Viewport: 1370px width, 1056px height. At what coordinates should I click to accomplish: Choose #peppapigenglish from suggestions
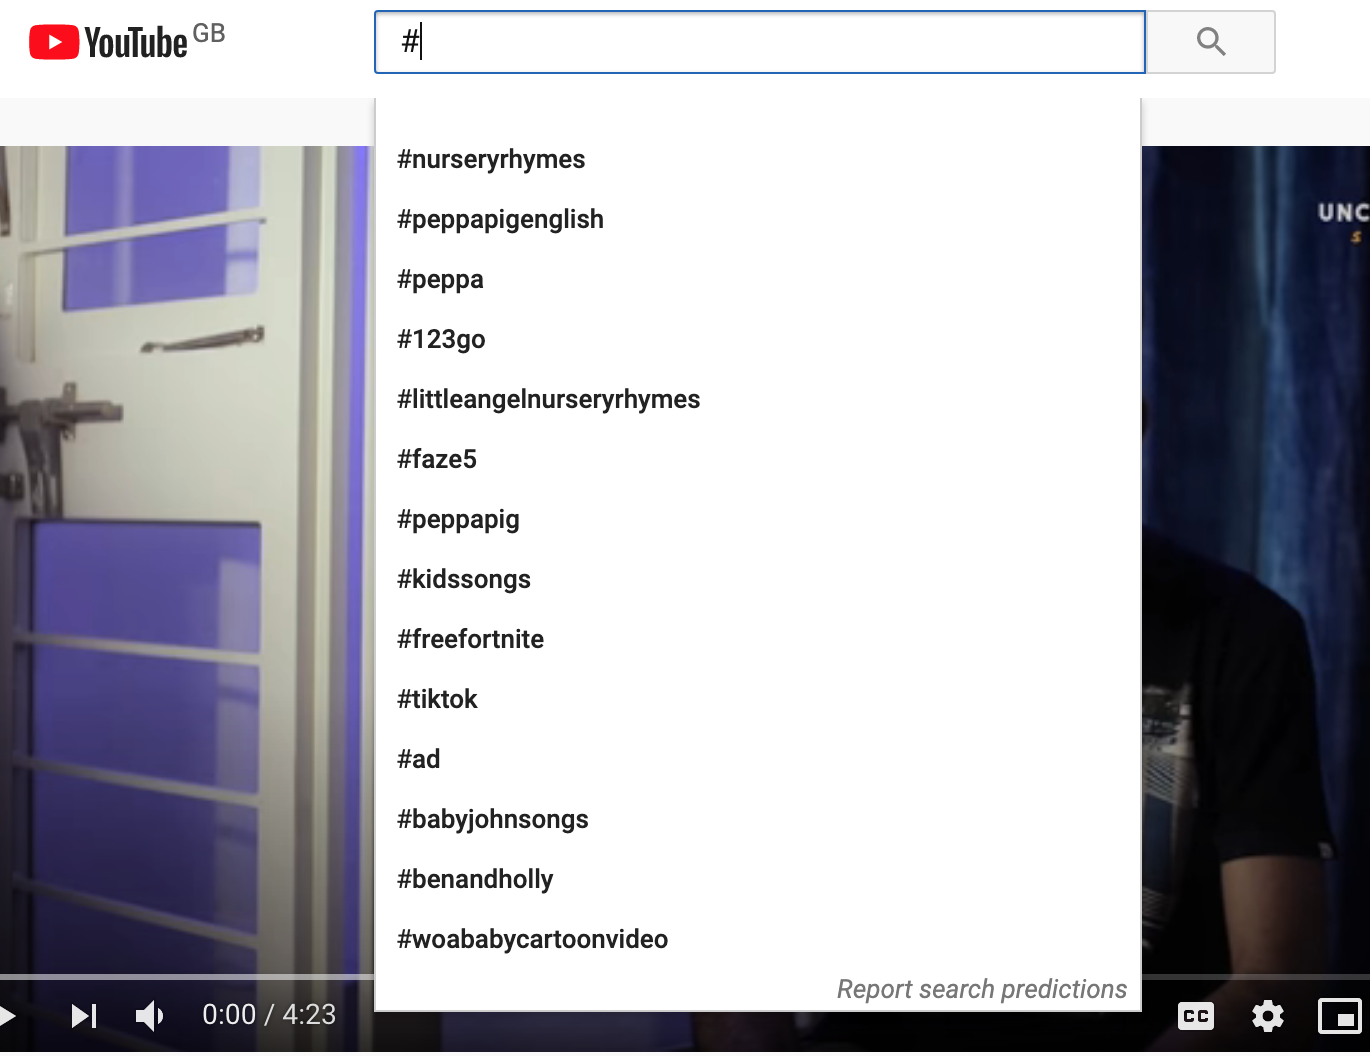pos(758,219)
